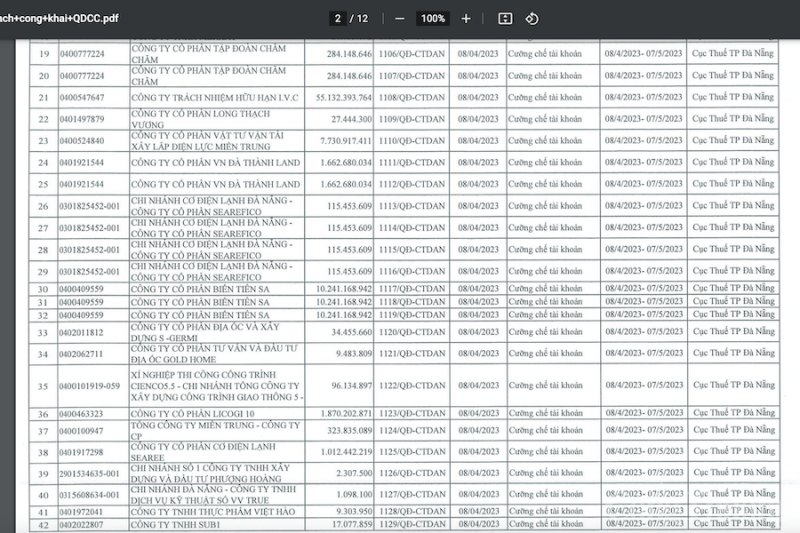The width and height of the screenshot is (800, 533).
Task: Click tax code 0400777224 in row 19
Action: coord(82,54)
